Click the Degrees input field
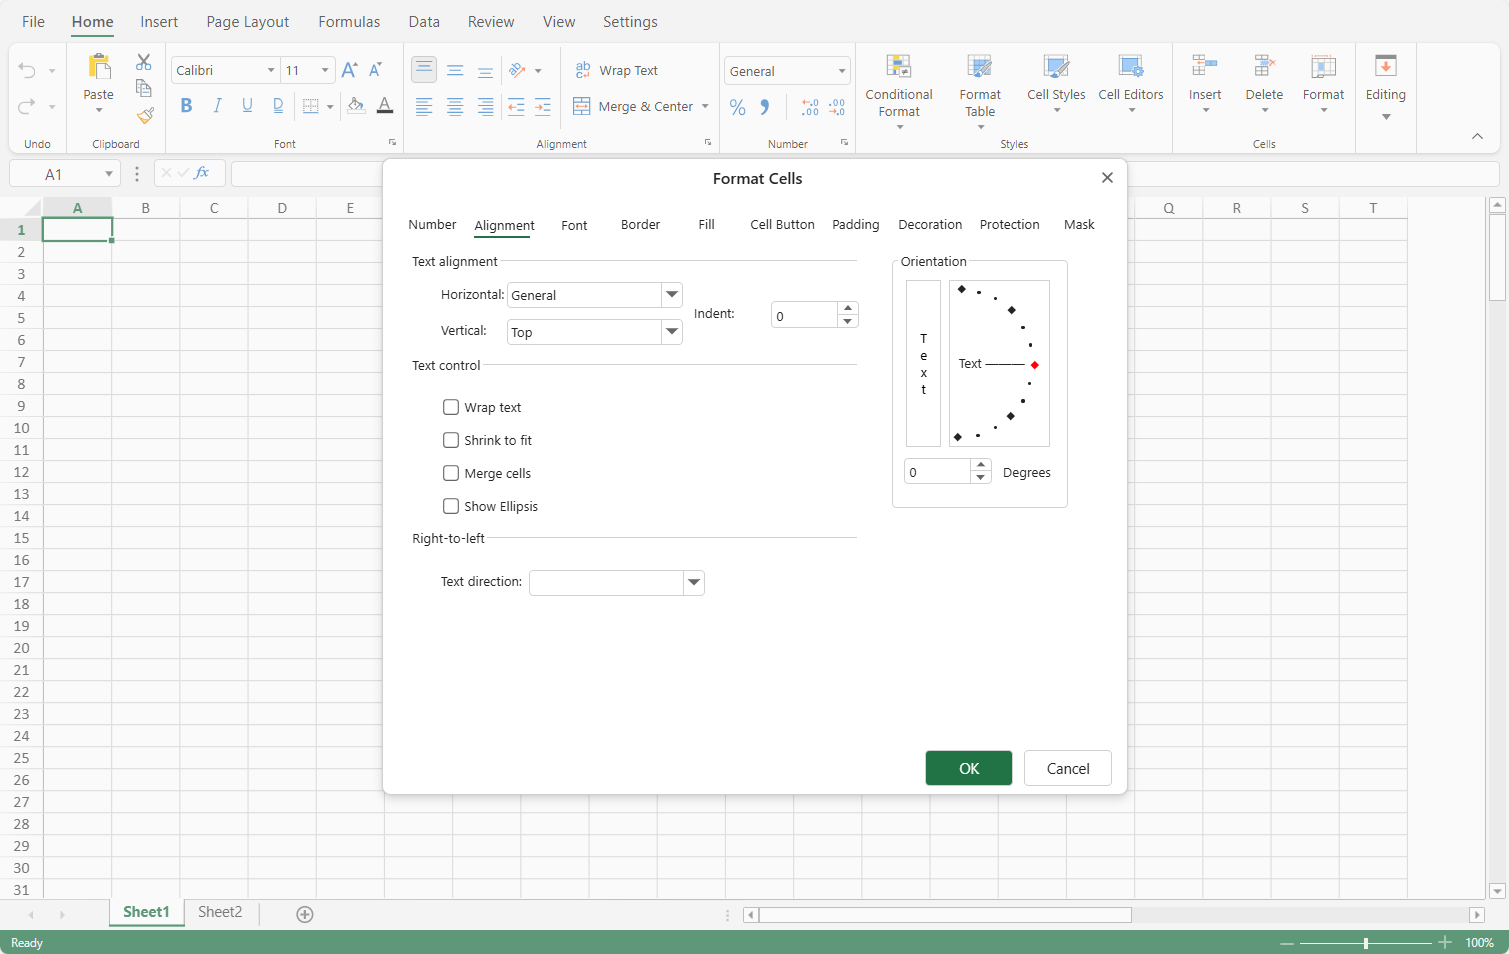Image resolution: width=1509 pixels, height=954 pixels. 937,472
